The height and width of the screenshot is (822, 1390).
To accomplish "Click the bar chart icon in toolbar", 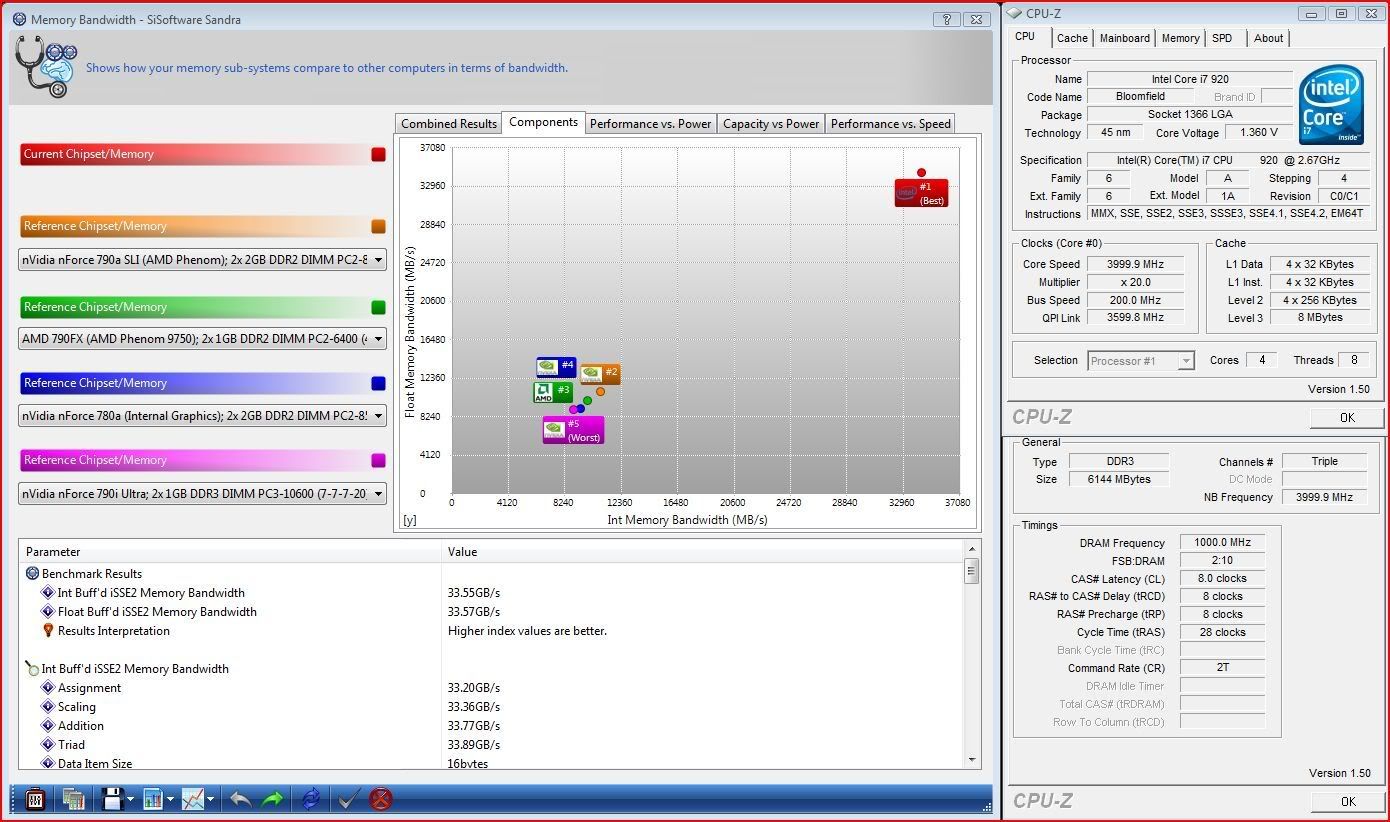I will click(153, 799).
